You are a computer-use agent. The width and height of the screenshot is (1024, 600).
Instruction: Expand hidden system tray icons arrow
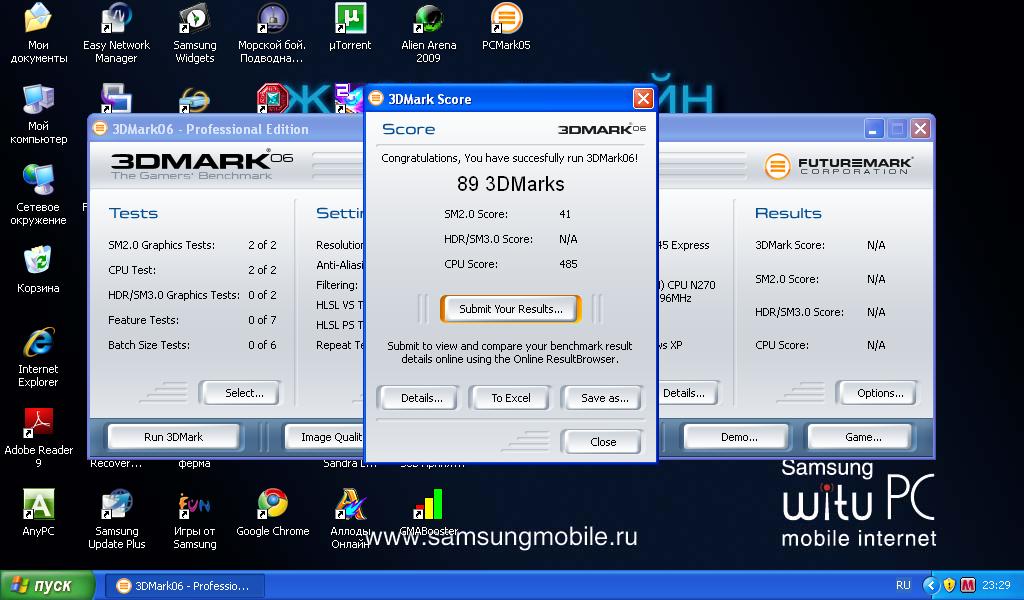click(x=931, y=585)
